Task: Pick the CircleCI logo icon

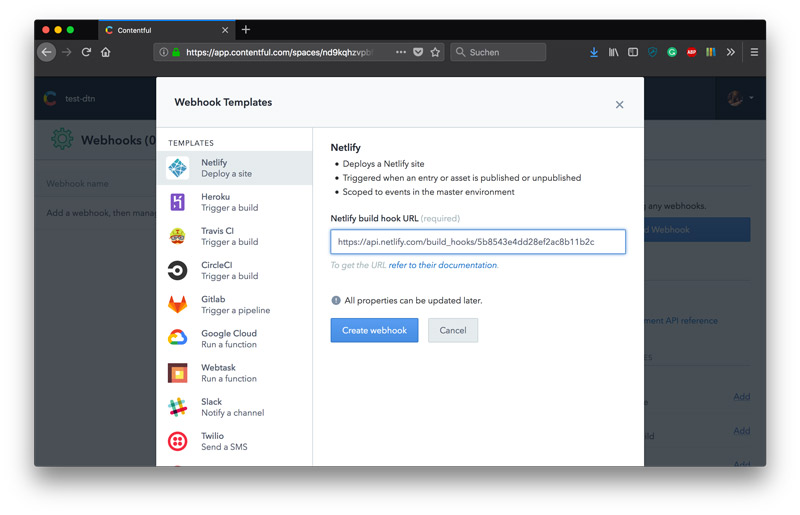Action: coord(178,271)
